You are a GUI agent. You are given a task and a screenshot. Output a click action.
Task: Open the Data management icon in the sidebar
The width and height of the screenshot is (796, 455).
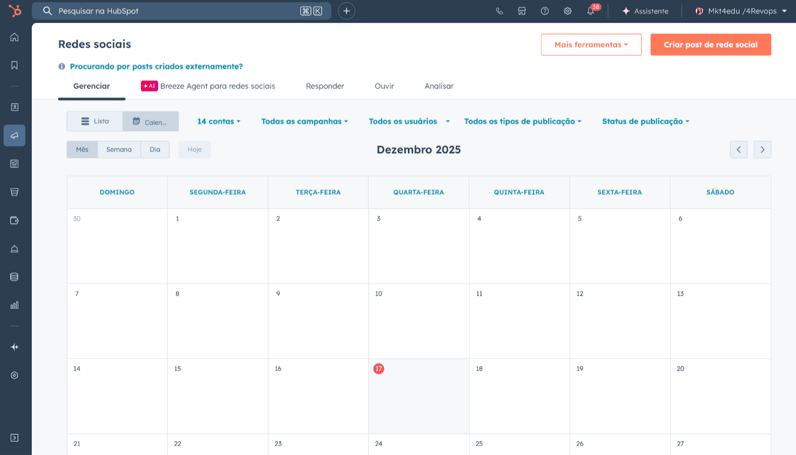[x=14, y=277]
